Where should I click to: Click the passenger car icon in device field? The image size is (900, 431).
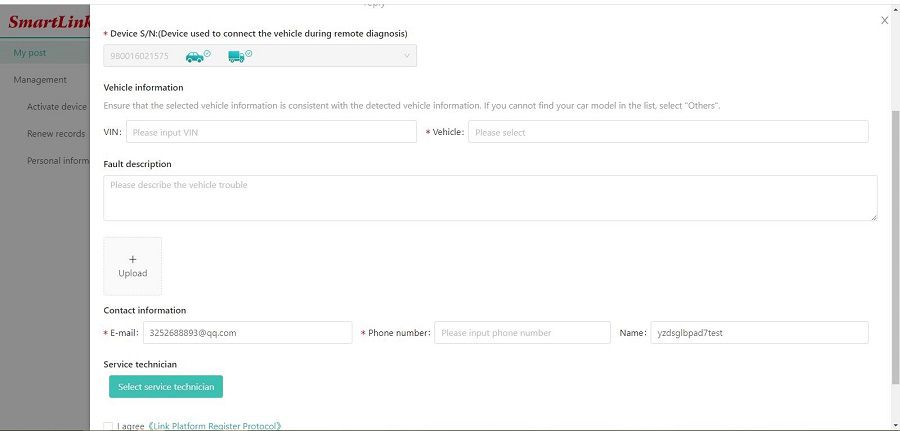(x=197, y=56)
